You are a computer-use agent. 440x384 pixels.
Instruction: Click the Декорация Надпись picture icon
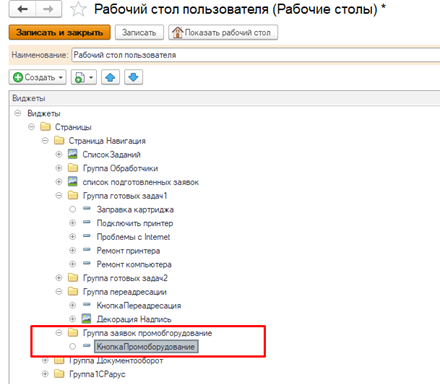click(86, 318)
